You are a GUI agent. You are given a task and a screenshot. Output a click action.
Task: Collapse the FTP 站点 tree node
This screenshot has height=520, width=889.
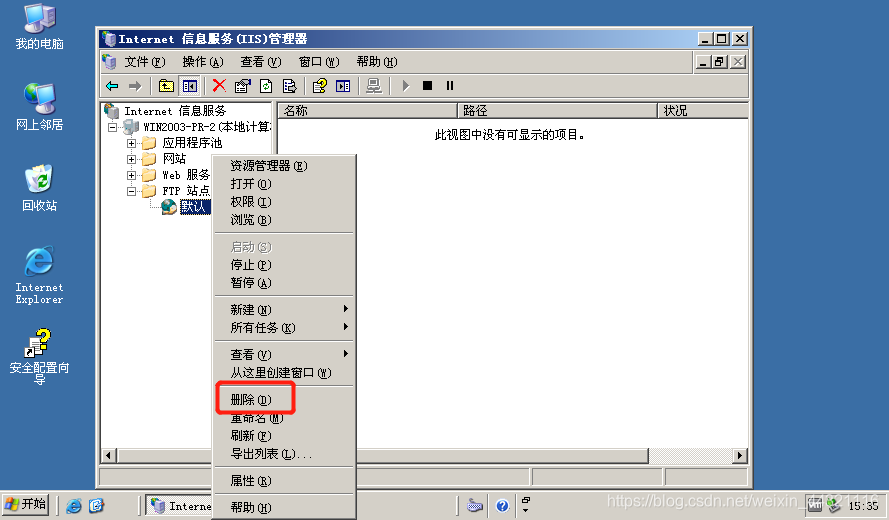pyautogui.click(x=131, y=191)
